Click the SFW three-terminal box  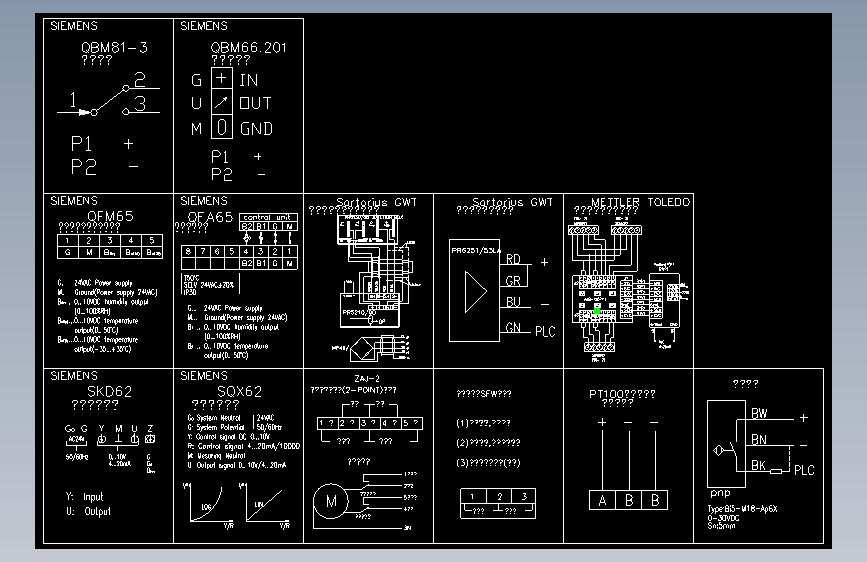pos(498,503)
